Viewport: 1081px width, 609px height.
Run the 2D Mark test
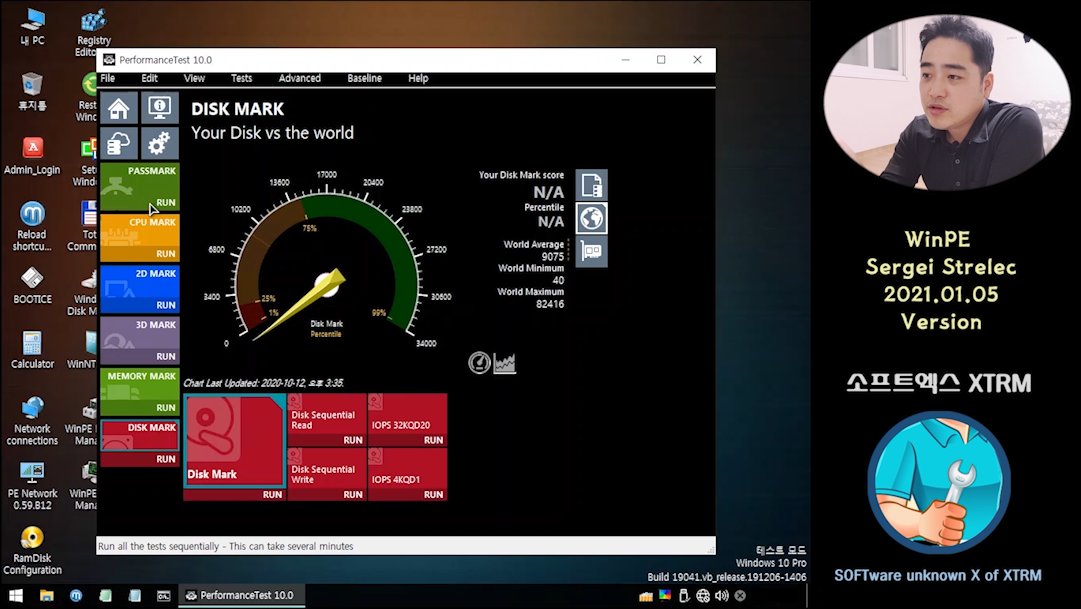pyautogui.click(x=165, y=304)
